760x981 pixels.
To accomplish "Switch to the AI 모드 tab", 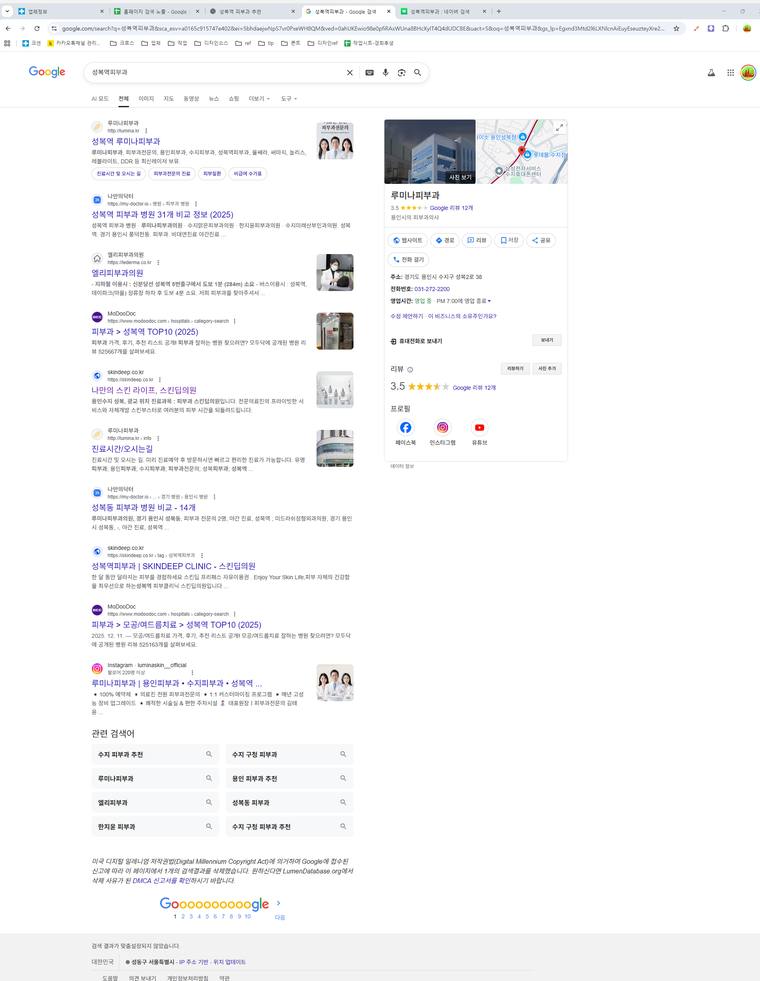I will click(x=99, y=99).
